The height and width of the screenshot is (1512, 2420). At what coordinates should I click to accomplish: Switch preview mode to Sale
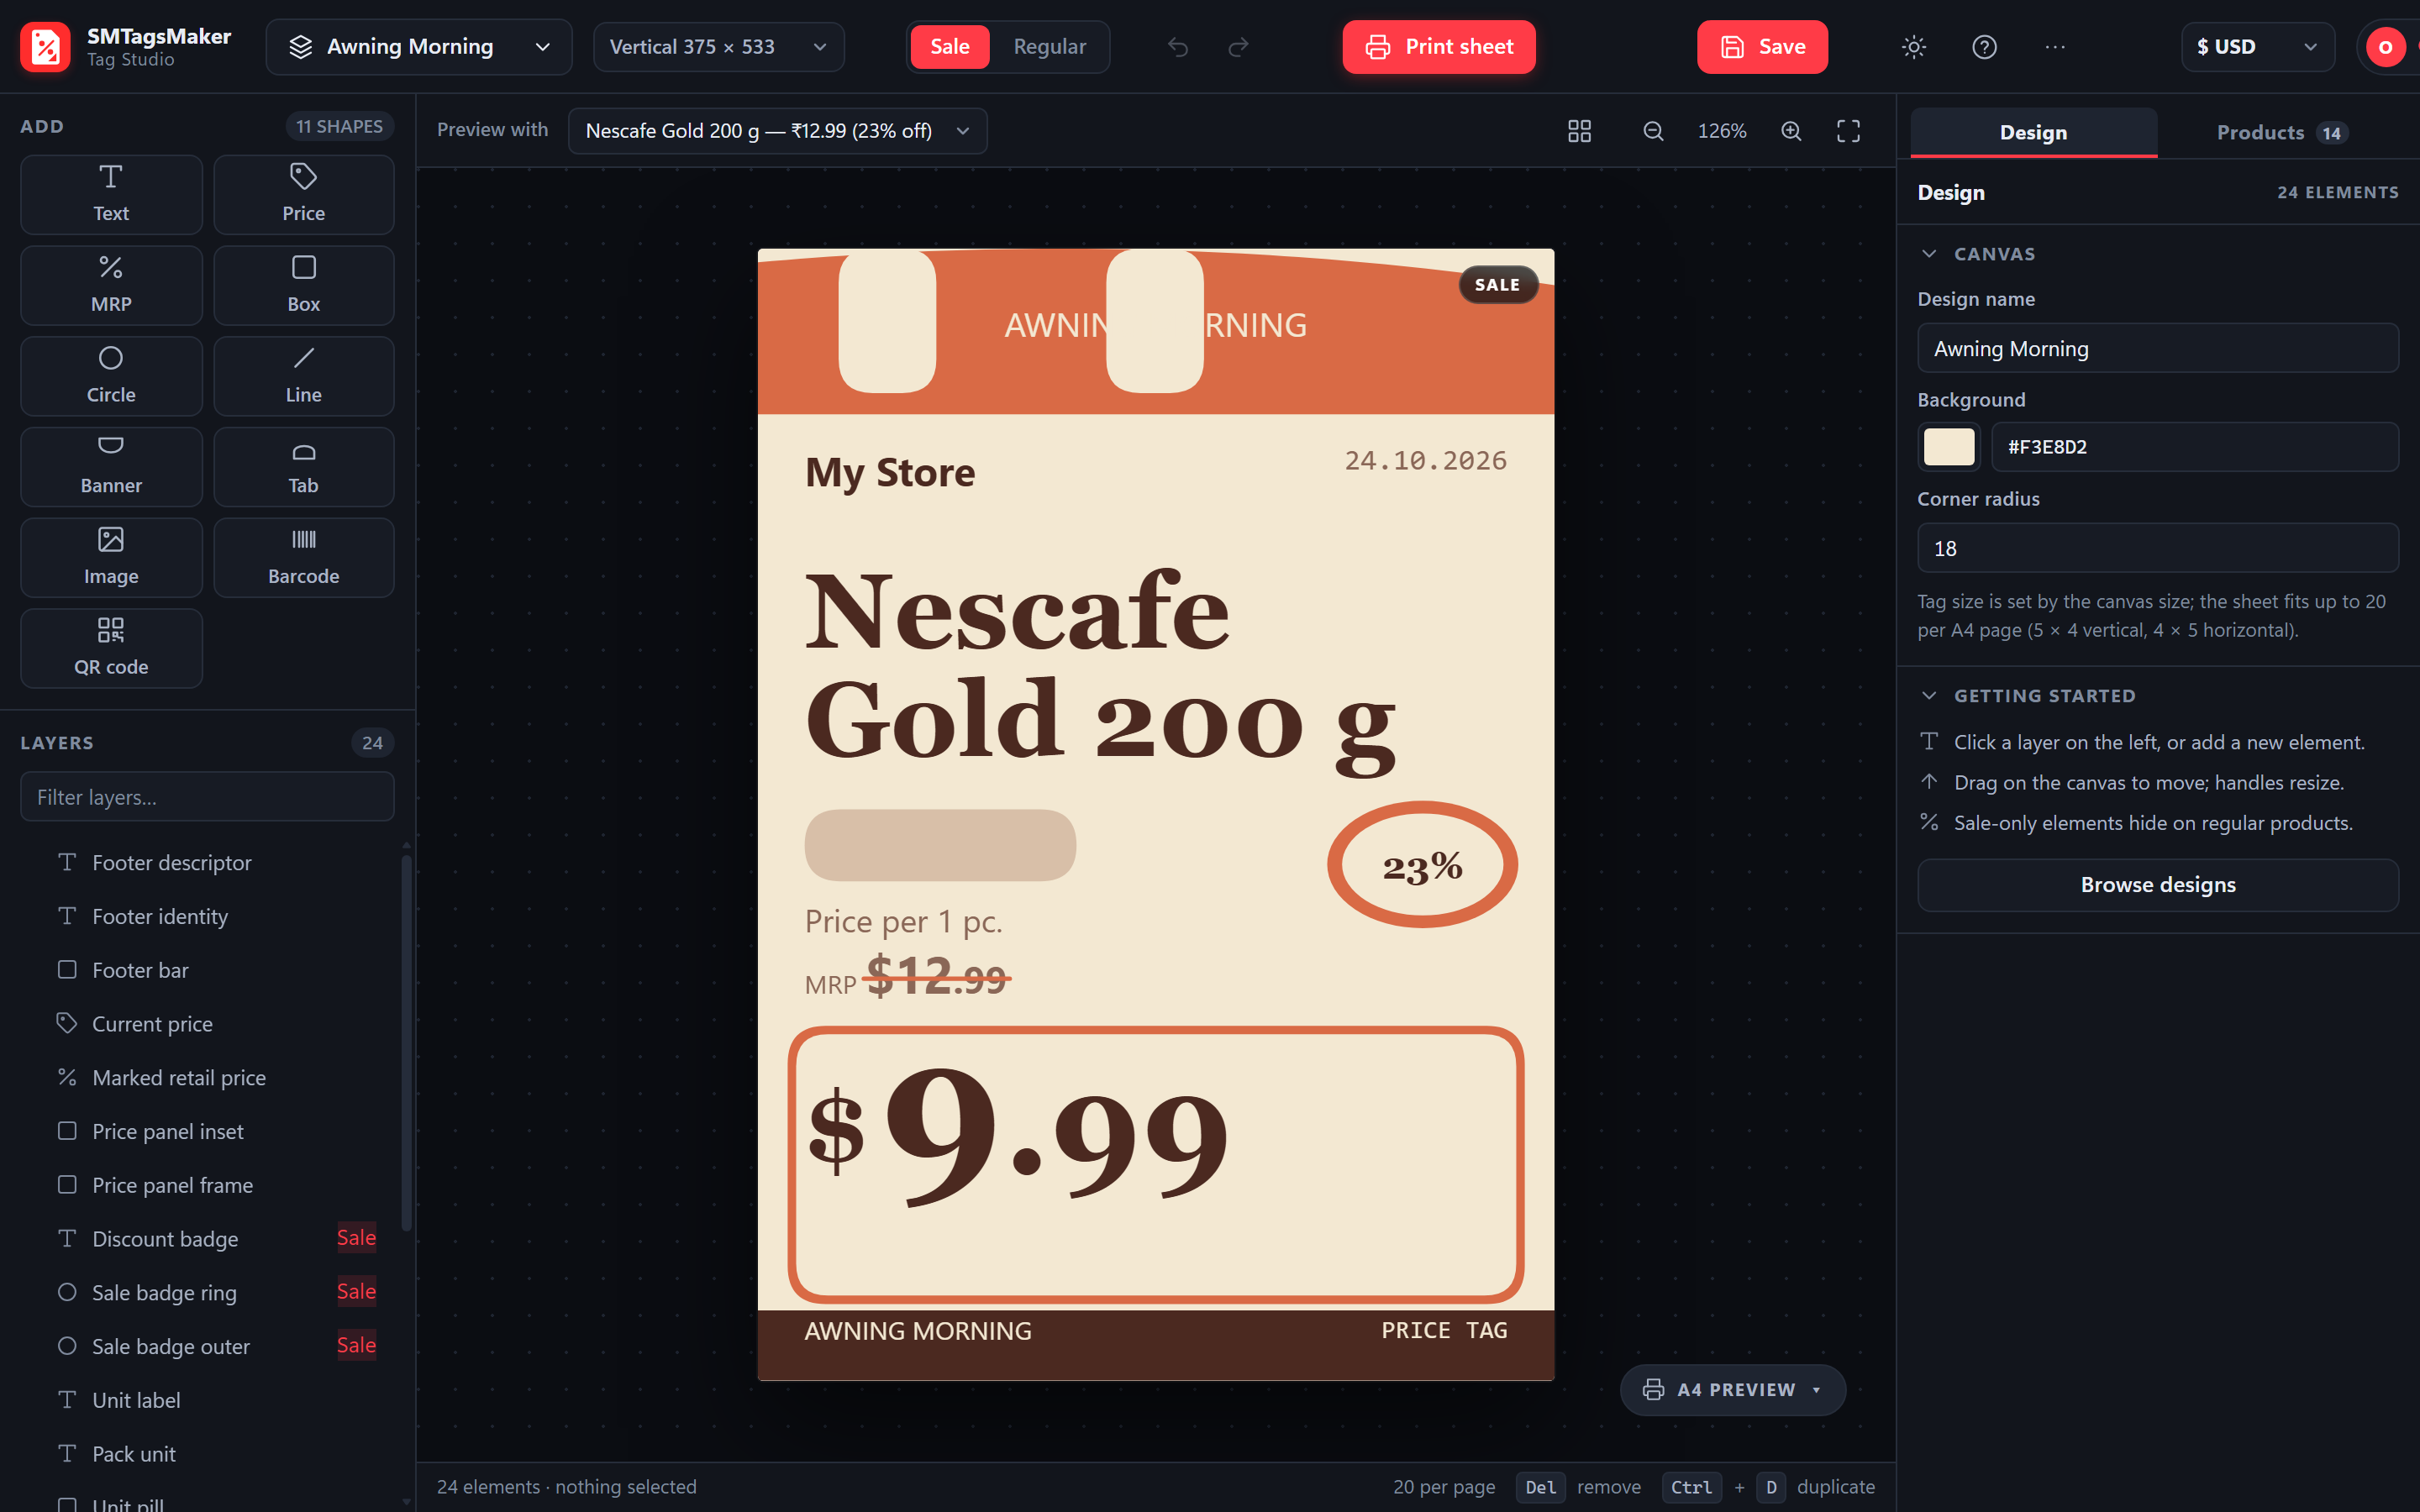[949, 47]
